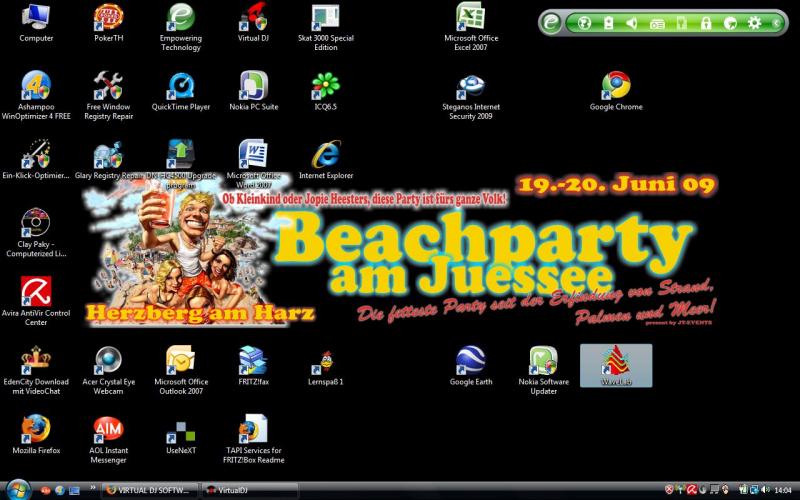Launch Google Earth from the desktop
Screen dimensions: 800x500
[x=470, y=366]
